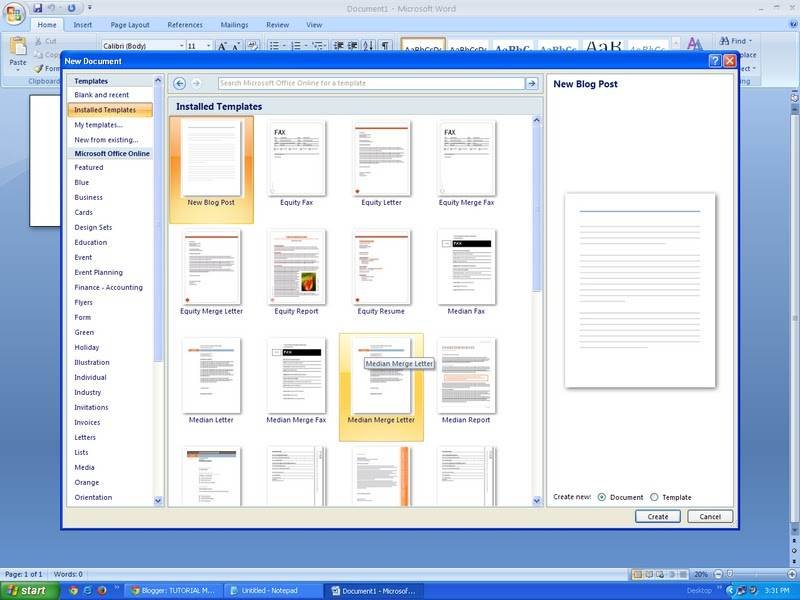
Task: Switch to the Insert ribbon tab
Action: 82,24
